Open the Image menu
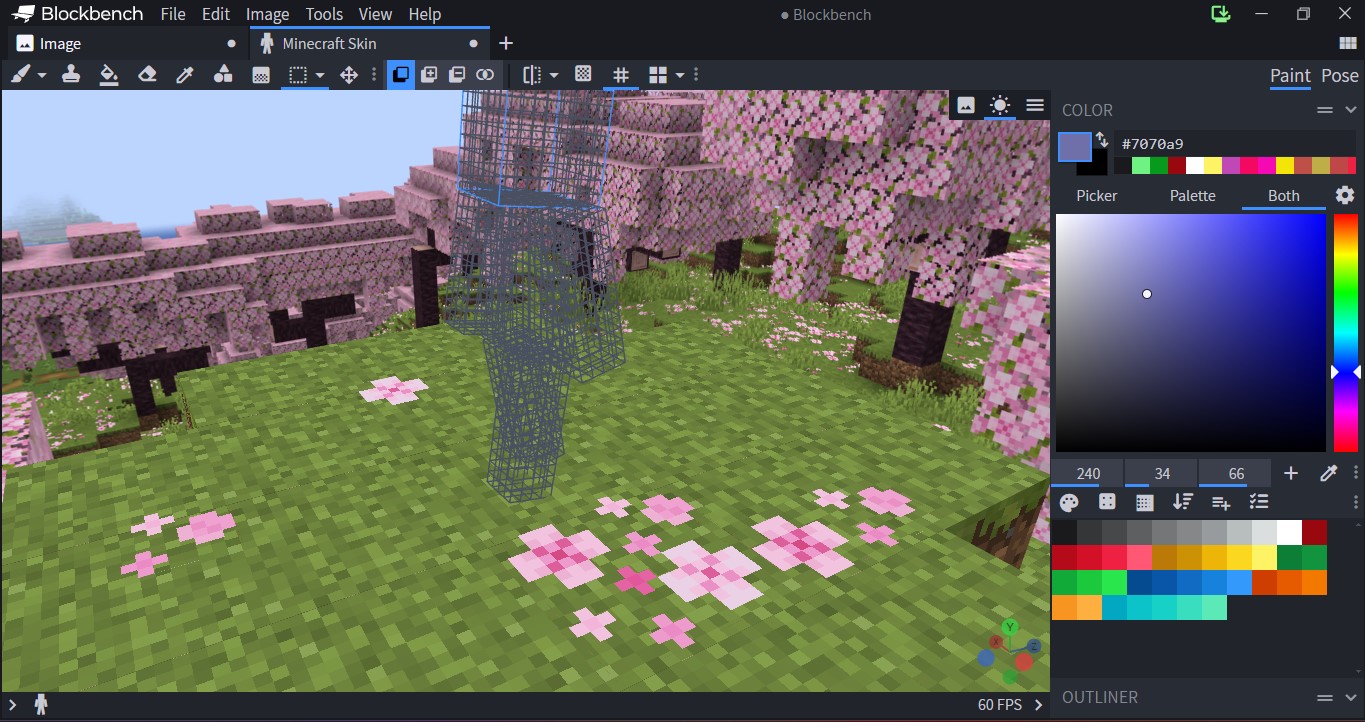This screenshot has height=722, width=1365. pos(266,14)
